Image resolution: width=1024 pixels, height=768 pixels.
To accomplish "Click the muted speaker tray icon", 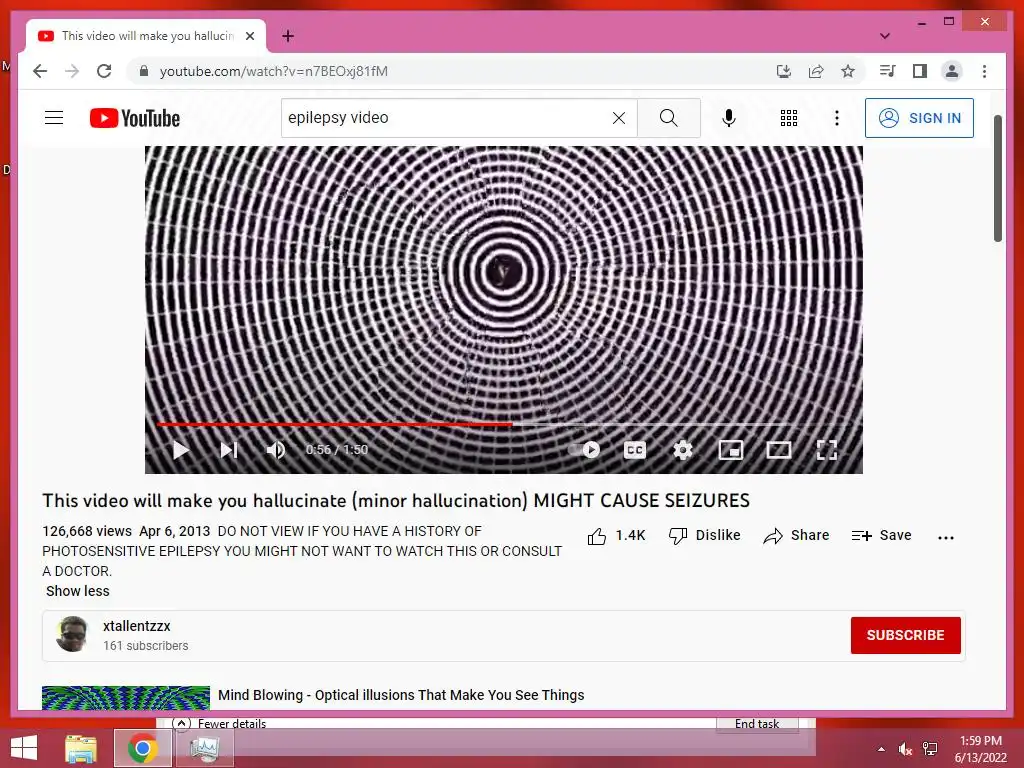I will click(905, 749).
